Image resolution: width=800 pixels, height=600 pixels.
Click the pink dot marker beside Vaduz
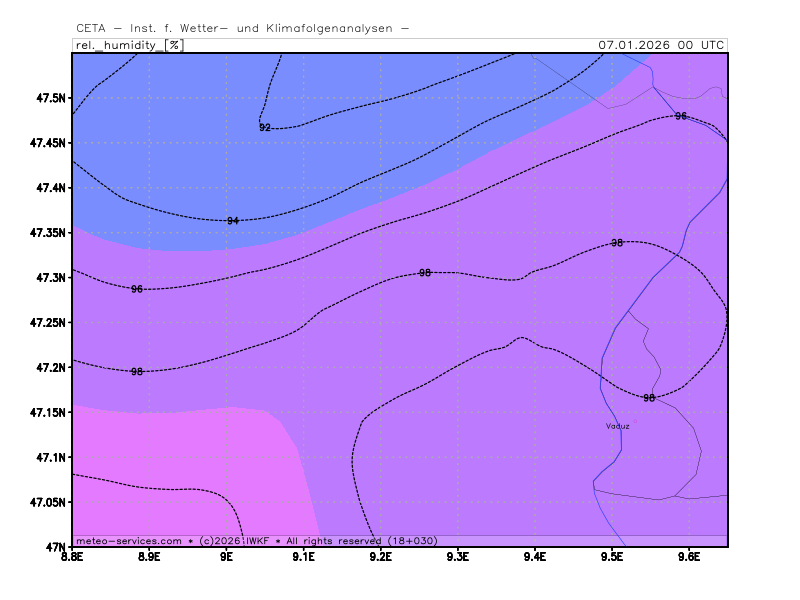click(634, 422)
